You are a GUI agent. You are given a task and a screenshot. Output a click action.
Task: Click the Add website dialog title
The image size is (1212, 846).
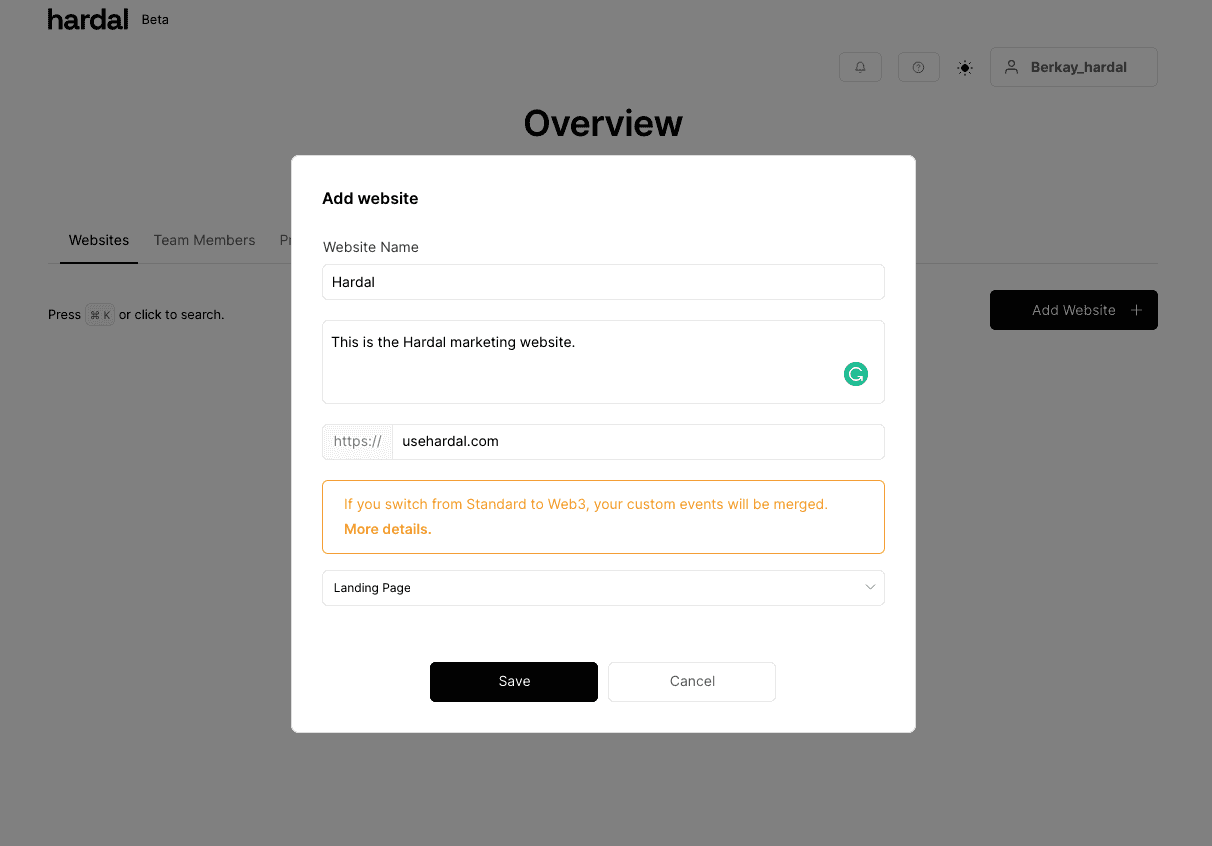click(x=370, y=198)
